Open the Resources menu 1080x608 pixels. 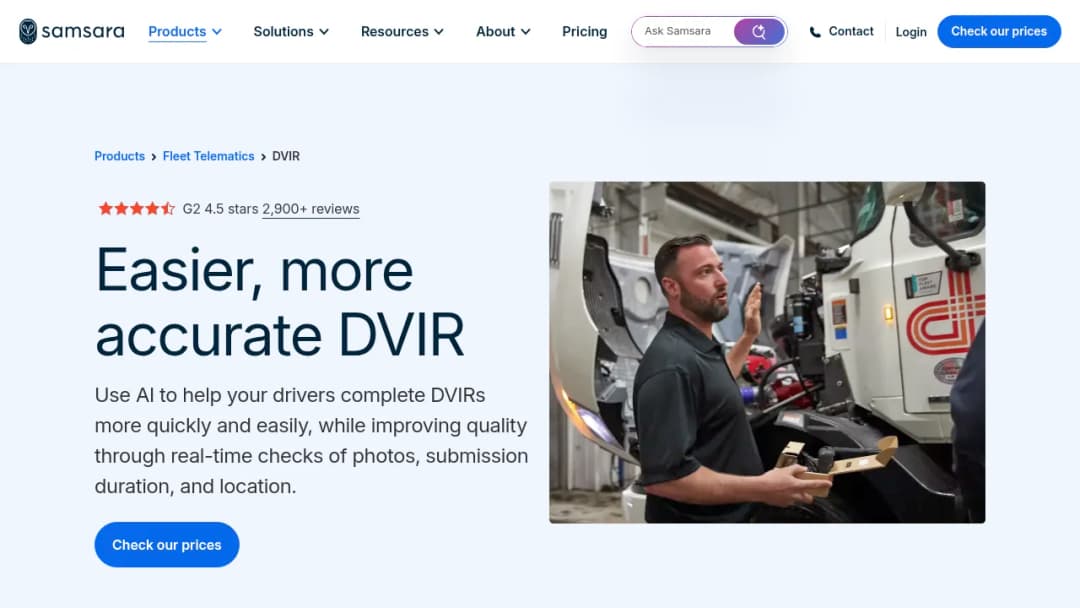point(395,32)
